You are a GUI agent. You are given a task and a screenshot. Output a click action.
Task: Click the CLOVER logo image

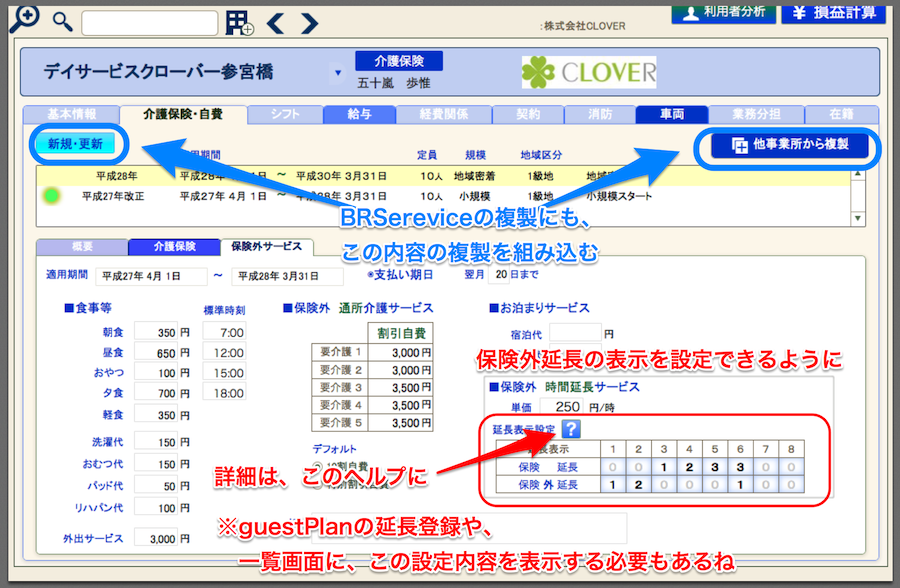pos(589,72)
